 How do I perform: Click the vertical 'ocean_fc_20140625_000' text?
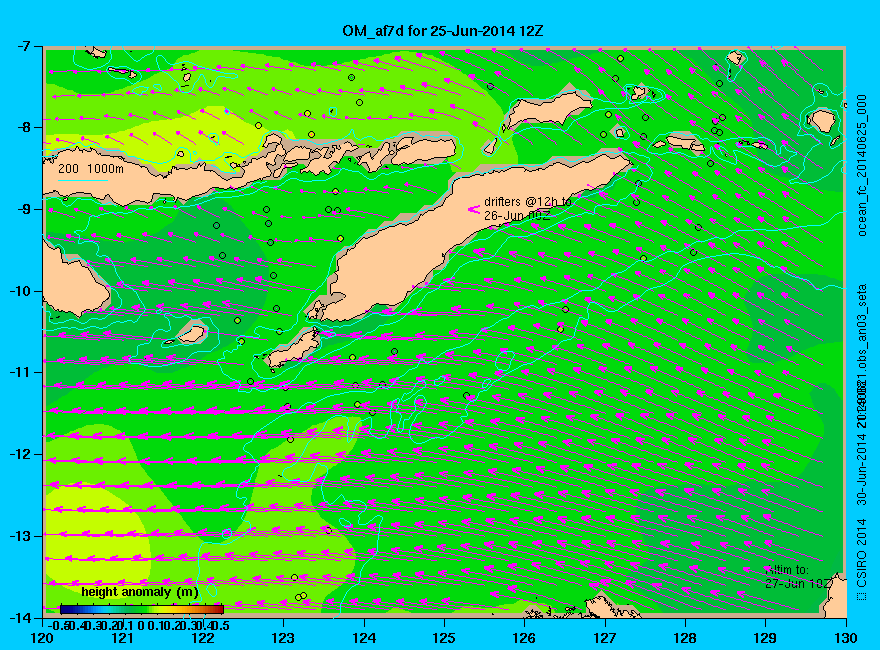point(861,166)
